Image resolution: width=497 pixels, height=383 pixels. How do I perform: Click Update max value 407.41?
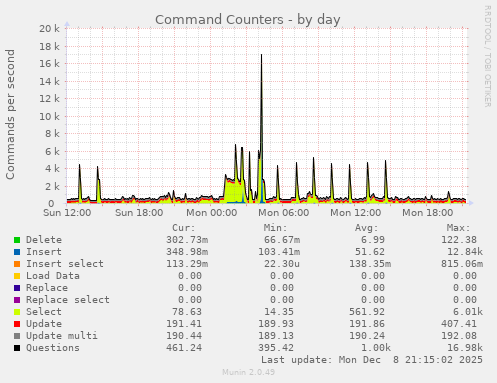[459, 324]
